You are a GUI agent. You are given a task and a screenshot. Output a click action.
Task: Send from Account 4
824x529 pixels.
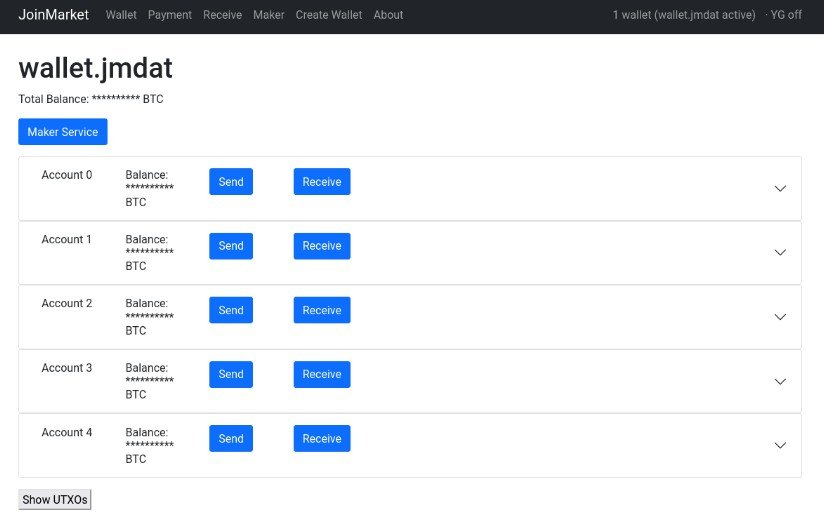click(231, 439)
